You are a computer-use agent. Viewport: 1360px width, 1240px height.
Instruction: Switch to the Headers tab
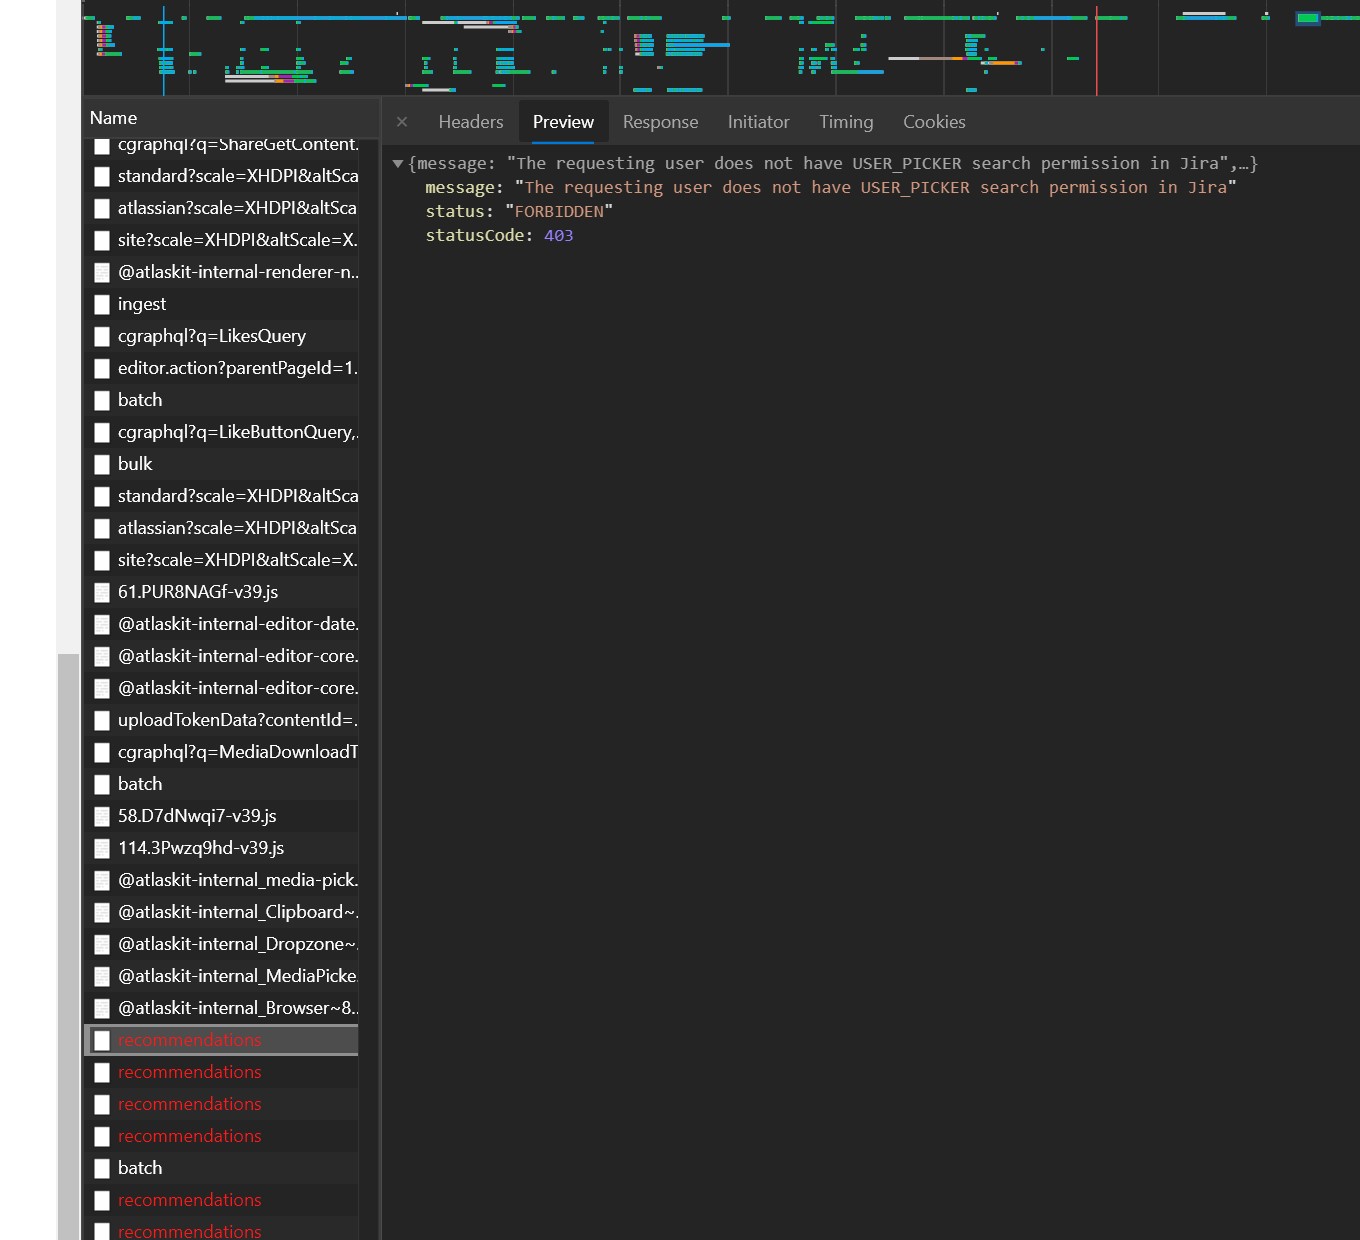coord(471,122)
